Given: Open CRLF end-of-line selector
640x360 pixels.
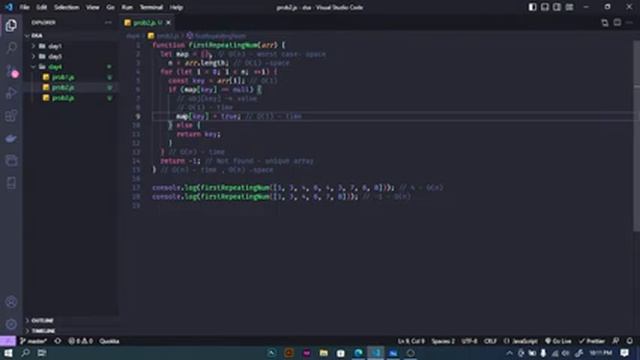Looking at the screenshot, I should click(x=490, y=341).
